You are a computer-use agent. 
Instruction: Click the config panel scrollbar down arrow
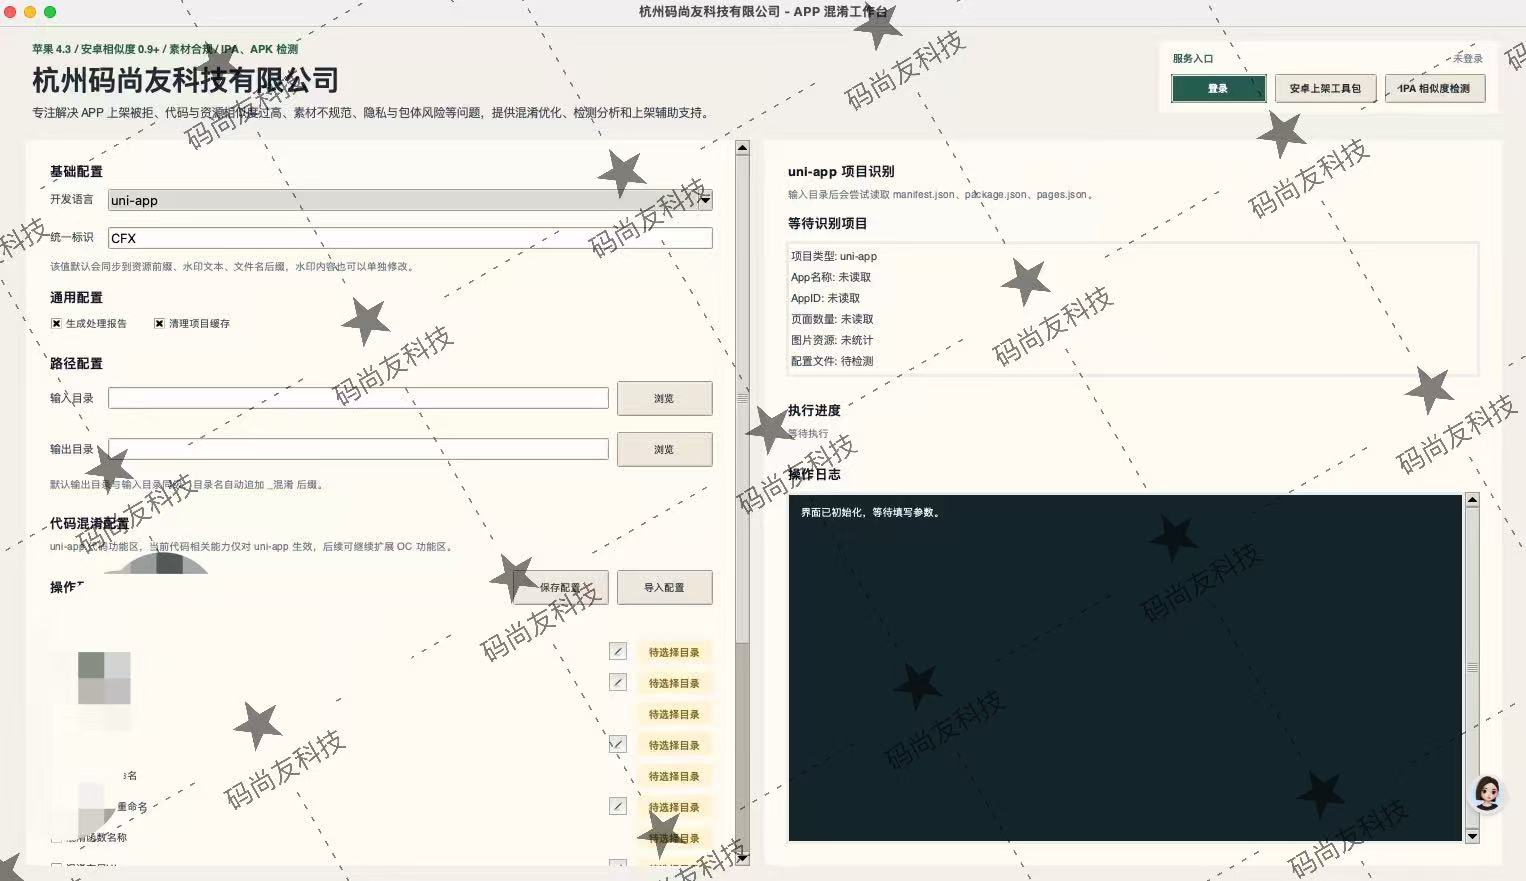[x=742, y=858]
